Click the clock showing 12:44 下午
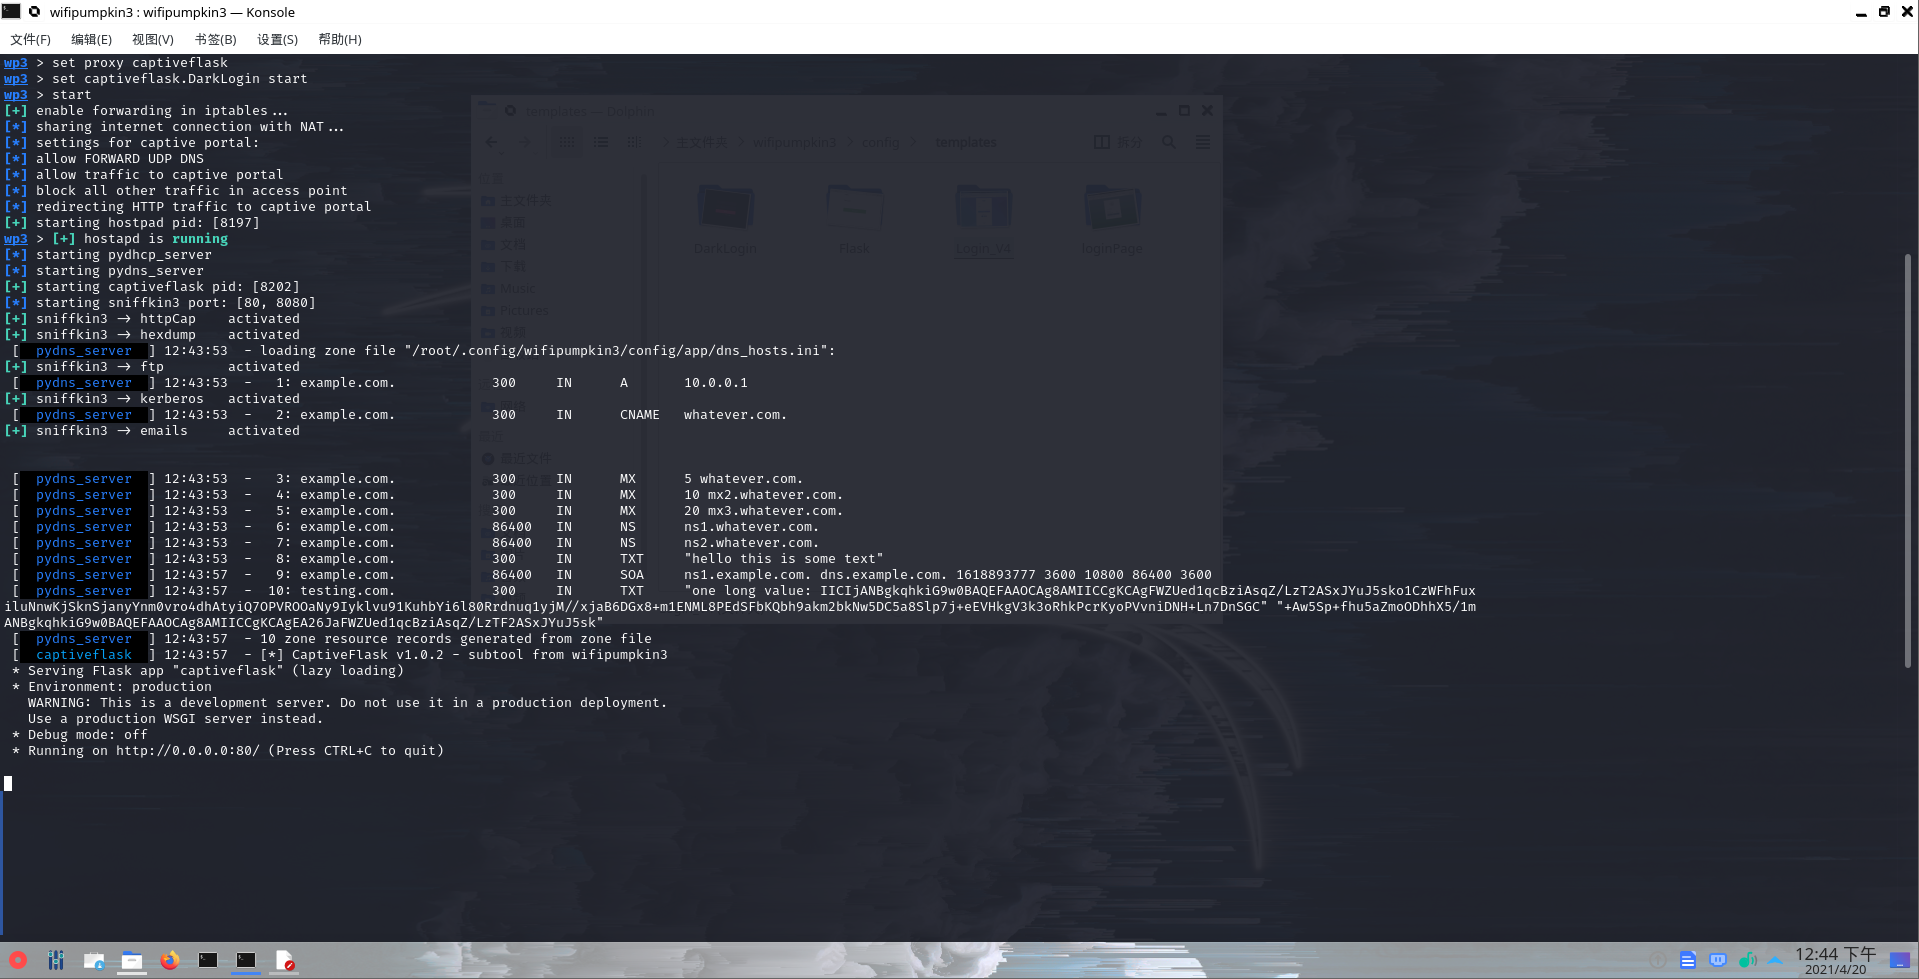 [1835, 960]
